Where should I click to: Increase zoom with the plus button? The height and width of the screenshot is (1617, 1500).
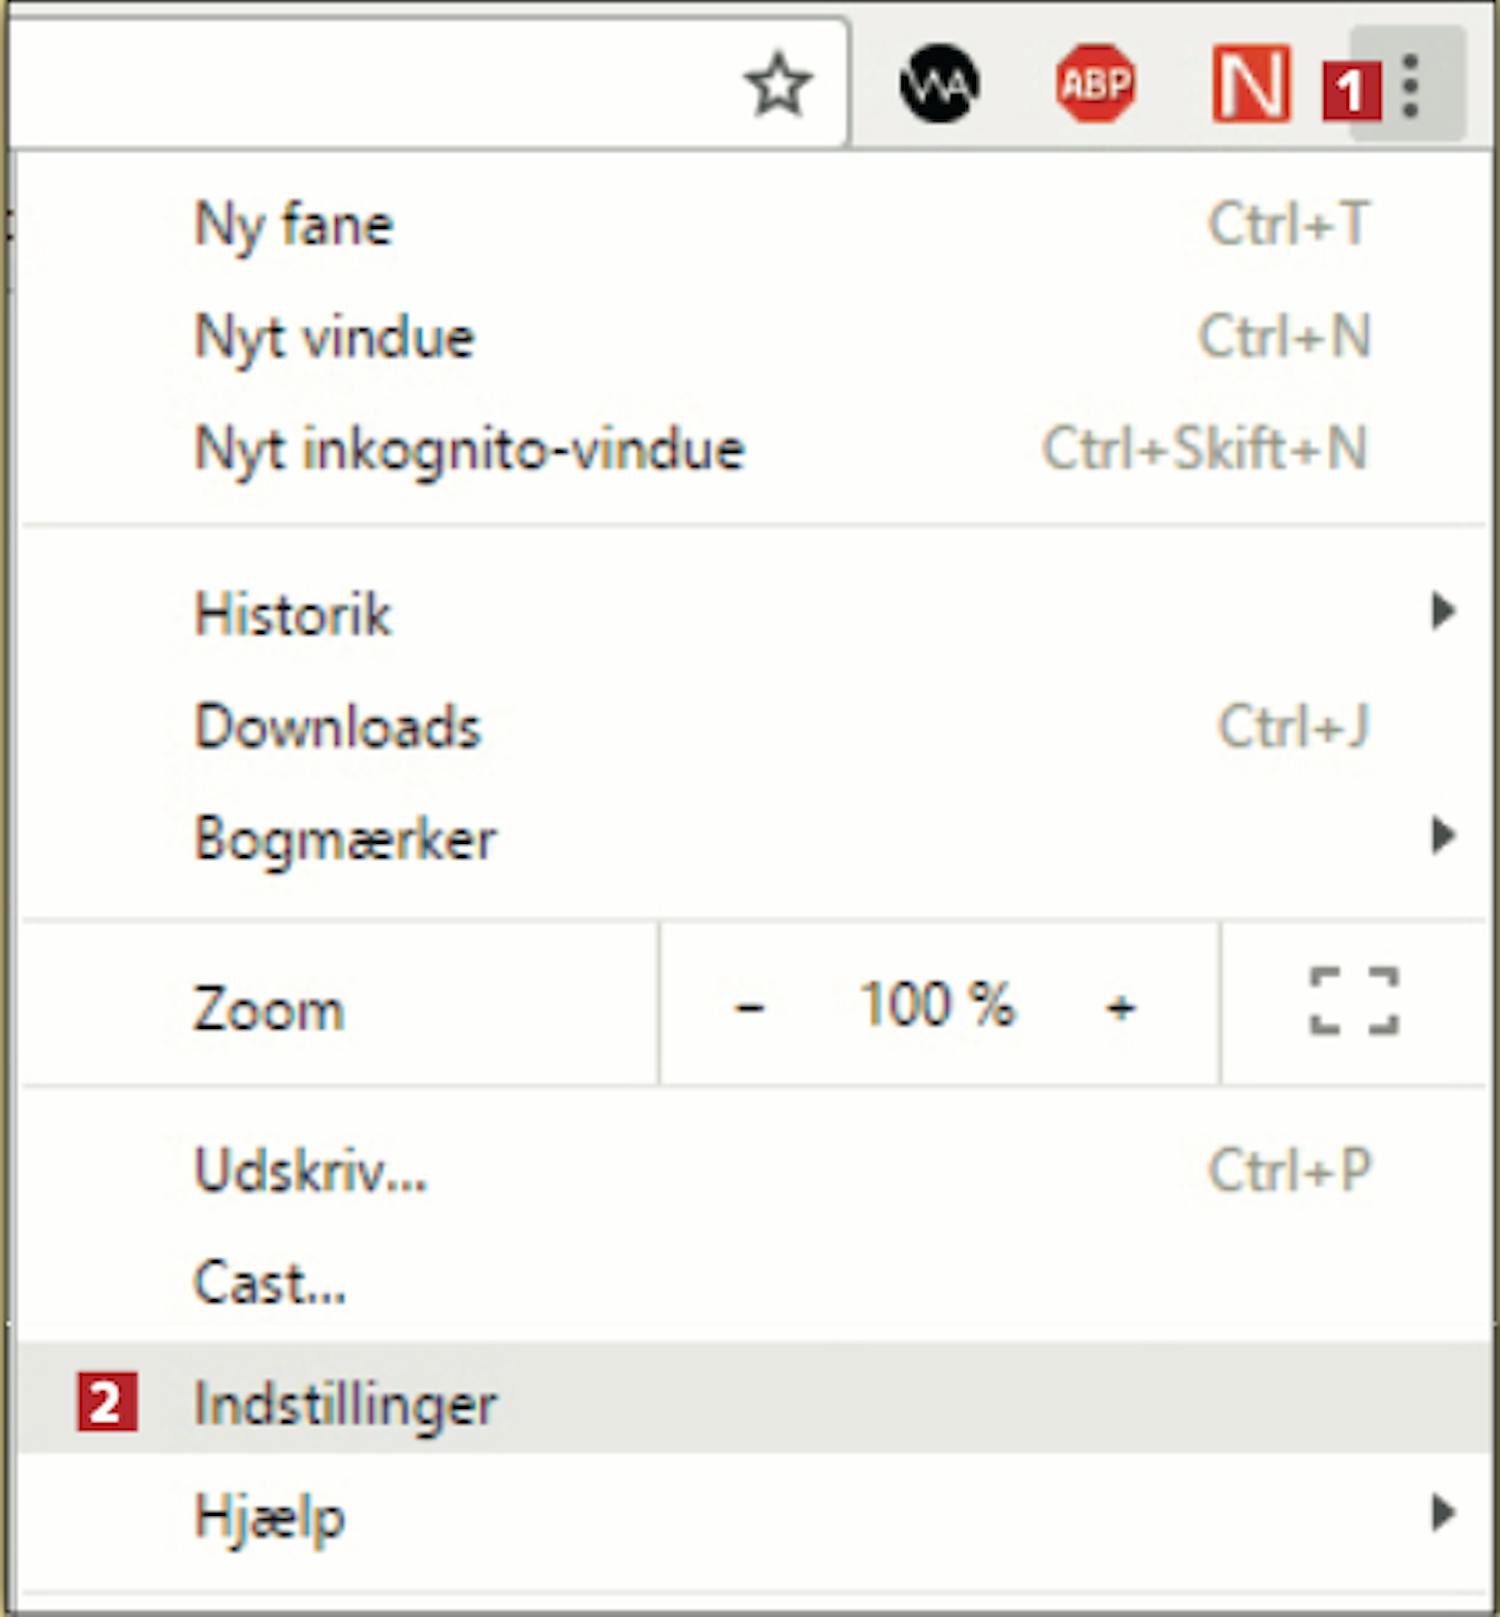pyautogui.click(x=1120, y=1006)
